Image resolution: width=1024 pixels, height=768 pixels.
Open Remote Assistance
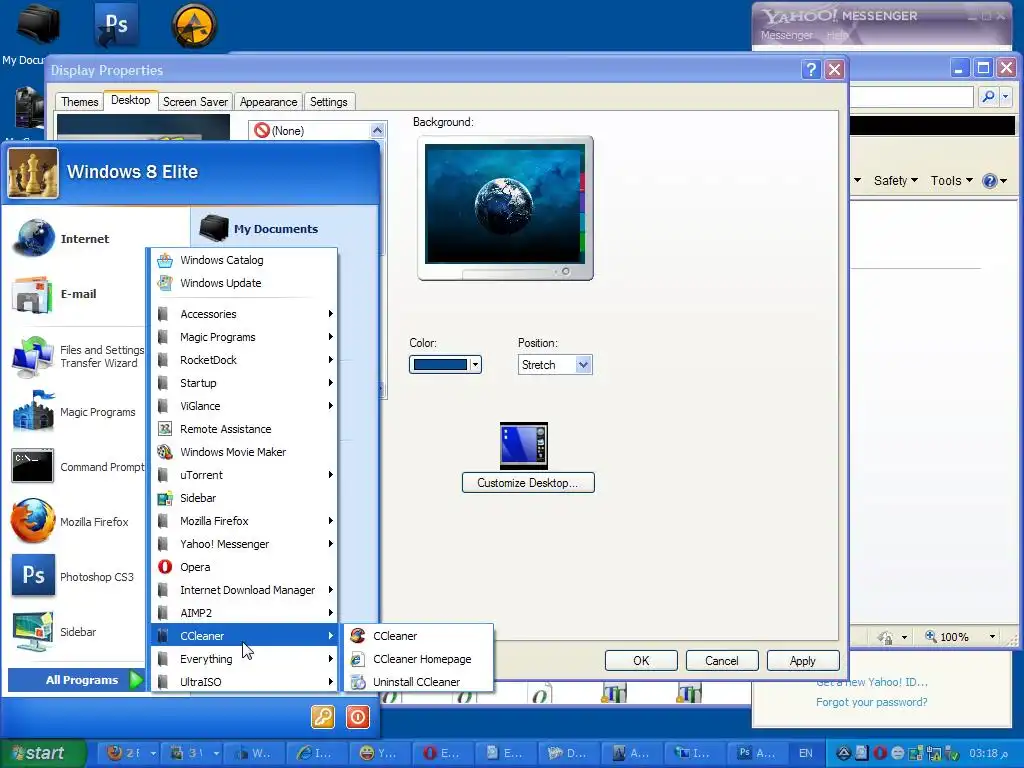tap(244, 429)
